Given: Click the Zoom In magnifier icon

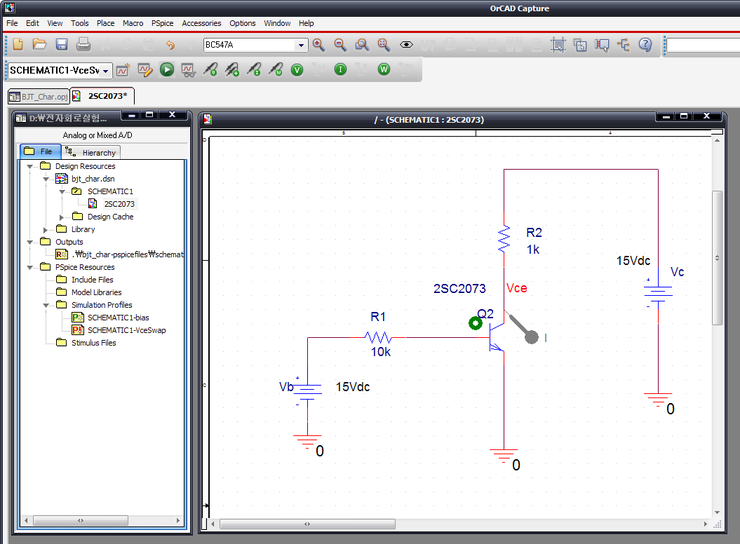Looking at the screenshot, I should tap(319, 45).
